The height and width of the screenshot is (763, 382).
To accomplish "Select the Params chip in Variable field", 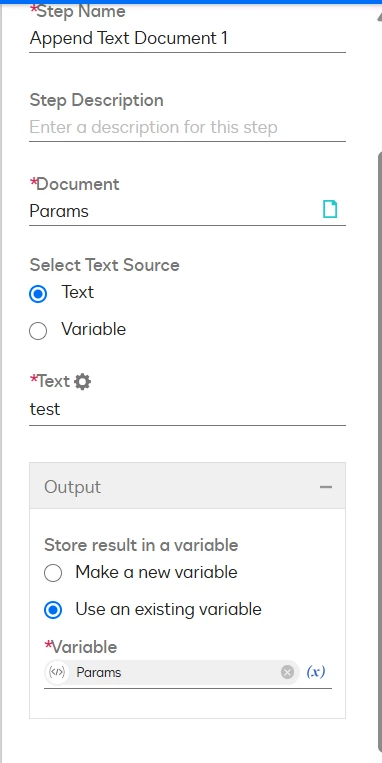I will 172,672.
